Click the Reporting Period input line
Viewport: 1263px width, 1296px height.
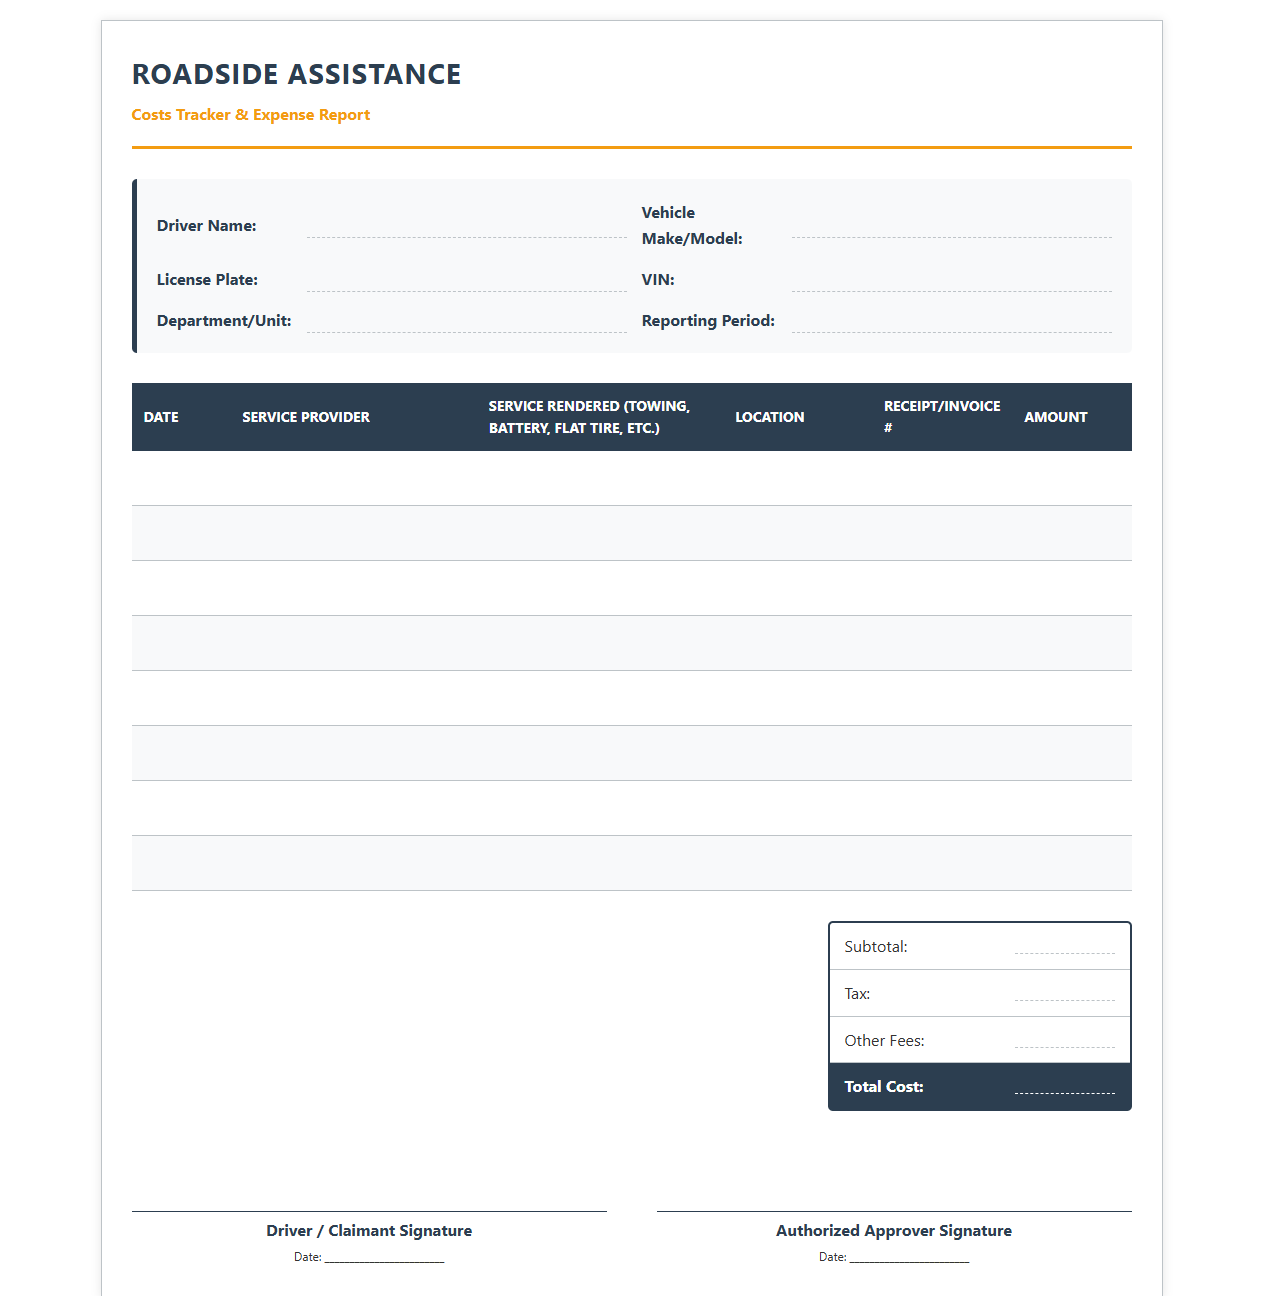pyautogui.click(x=951, y=321)
